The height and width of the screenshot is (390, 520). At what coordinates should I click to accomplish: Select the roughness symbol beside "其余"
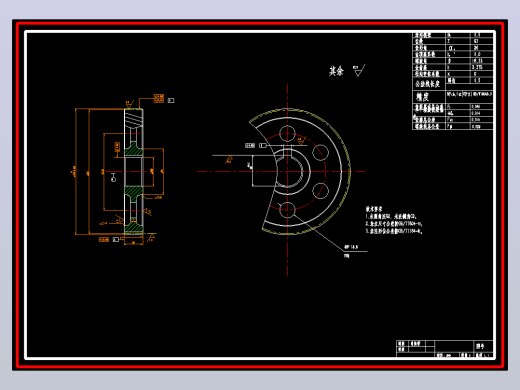click(359, 71)
